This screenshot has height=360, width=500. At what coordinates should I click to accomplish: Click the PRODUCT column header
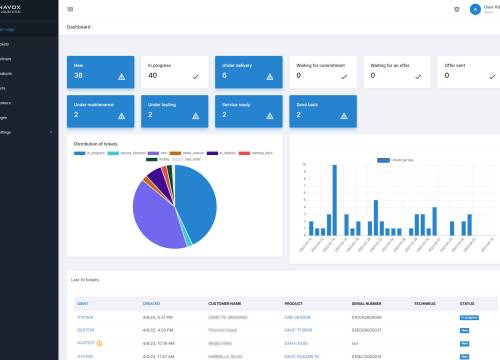click(293, 304)
